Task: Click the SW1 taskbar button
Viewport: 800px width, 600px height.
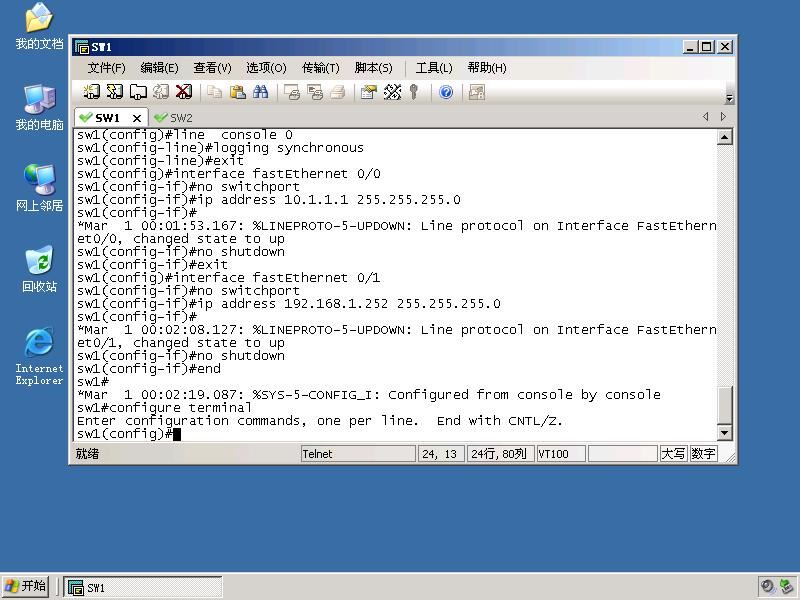Action: [x=142, y=587]
